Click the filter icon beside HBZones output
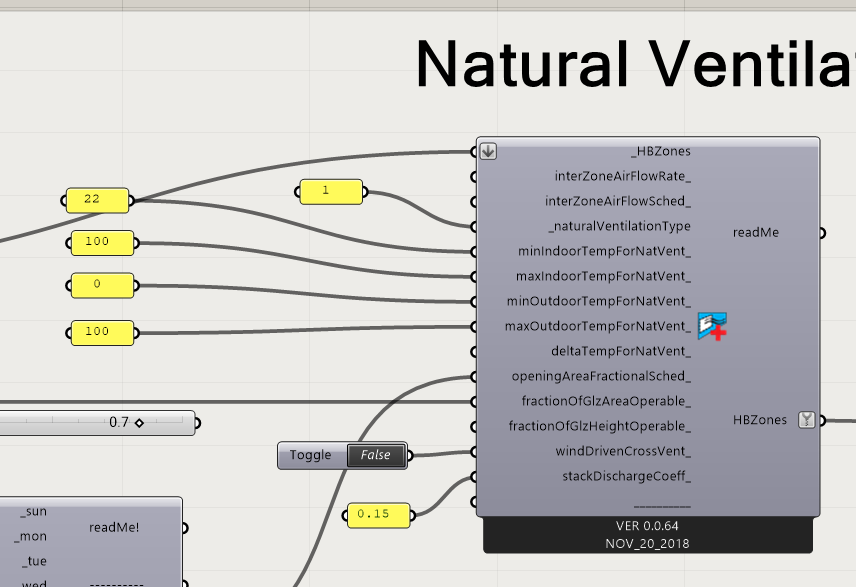856x587 pixels. 806,420
